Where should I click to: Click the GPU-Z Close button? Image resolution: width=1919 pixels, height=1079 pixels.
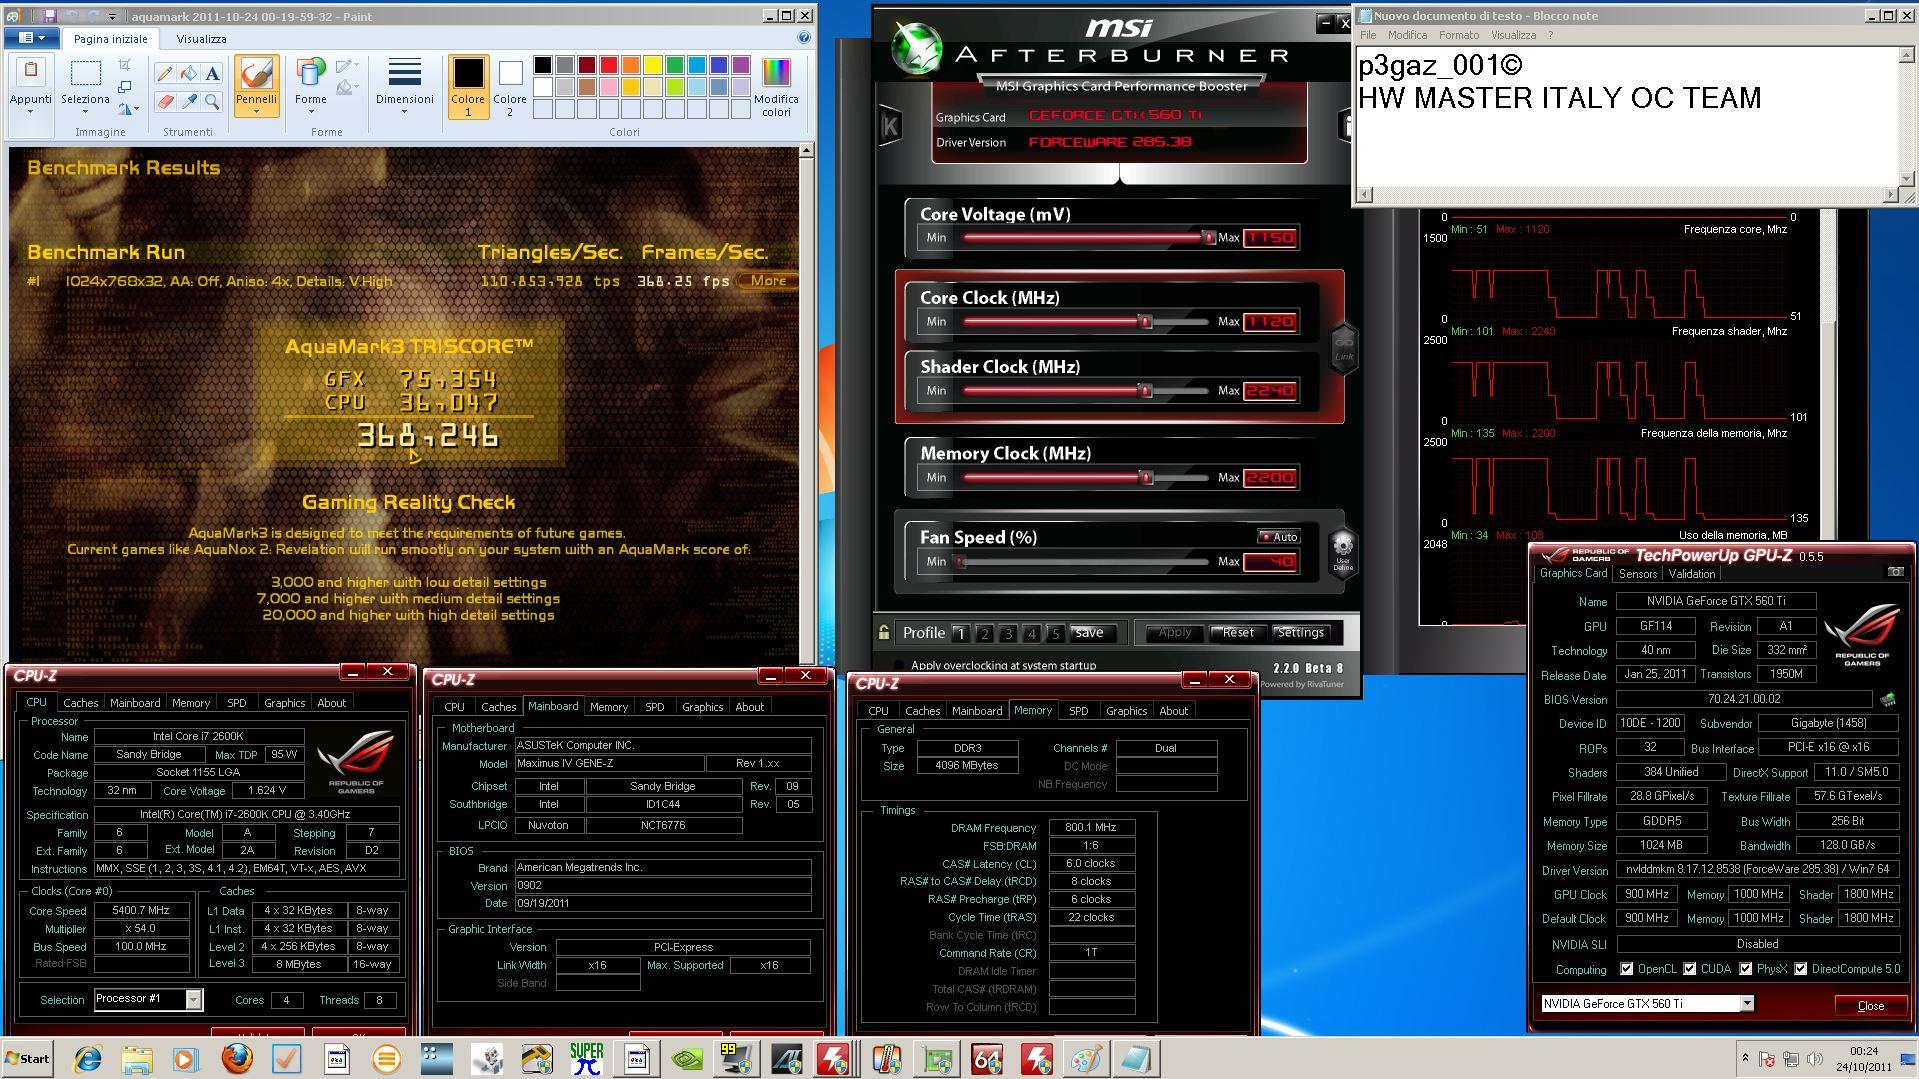click(1870, 1005)
